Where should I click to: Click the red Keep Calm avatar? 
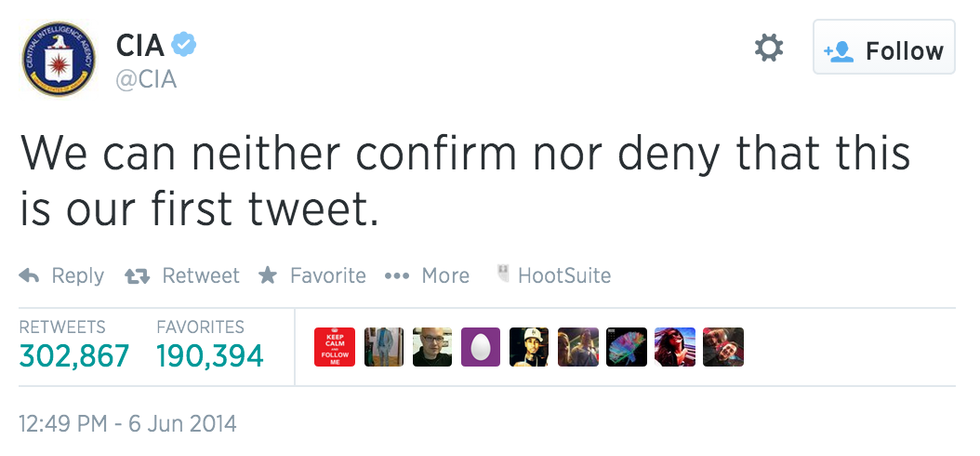tap(334, 347)
